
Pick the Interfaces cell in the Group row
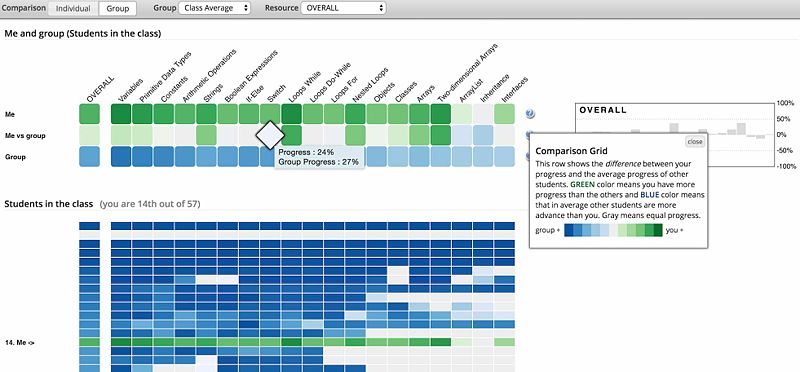coord(504,157)
